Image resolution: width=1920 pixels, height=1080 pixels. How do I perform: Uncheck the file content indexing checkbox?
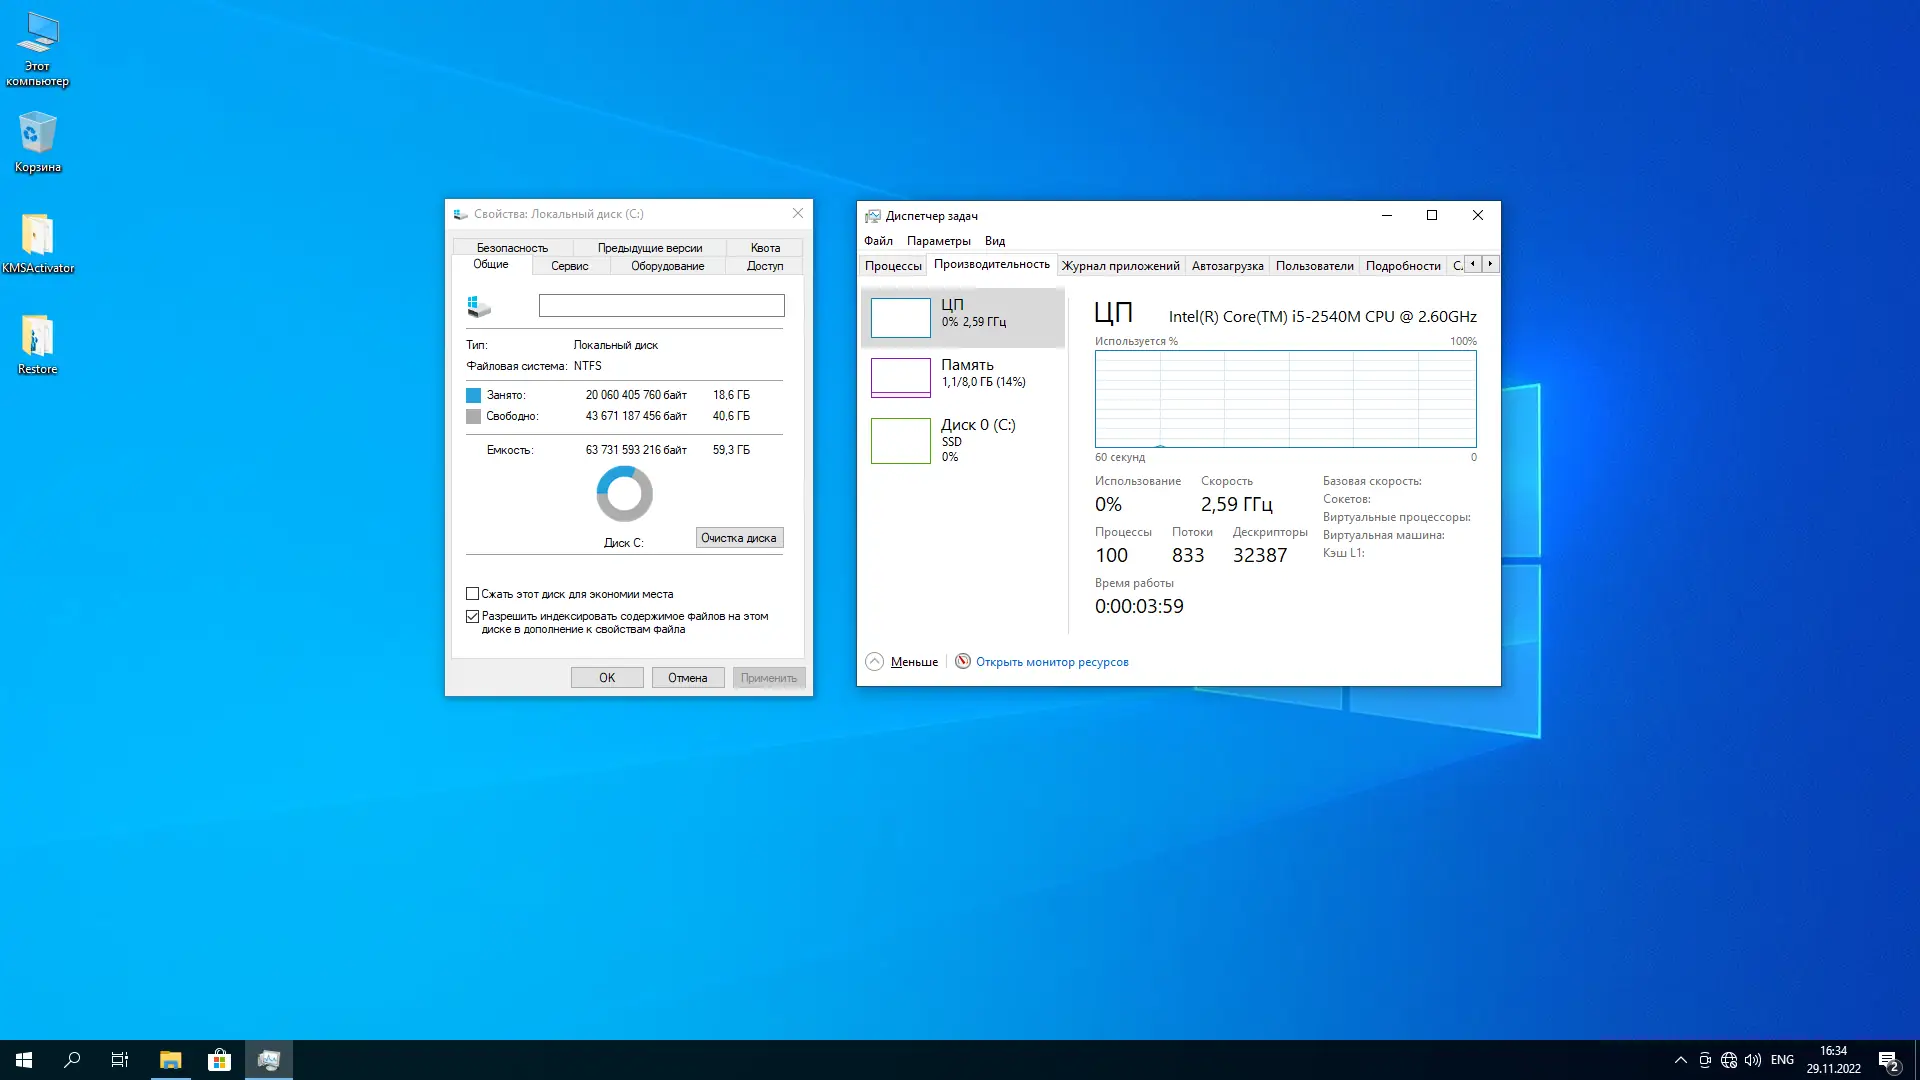[x=473, y=617]
